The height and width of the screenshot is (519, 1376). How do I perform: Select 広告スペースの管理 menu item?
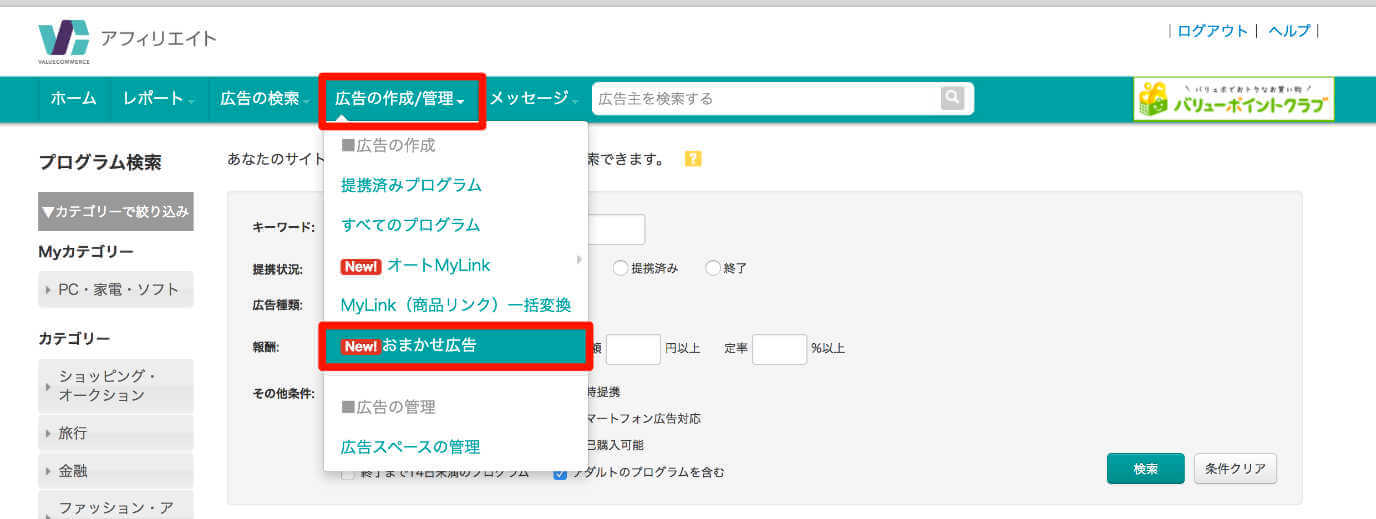tap(410, 447)
